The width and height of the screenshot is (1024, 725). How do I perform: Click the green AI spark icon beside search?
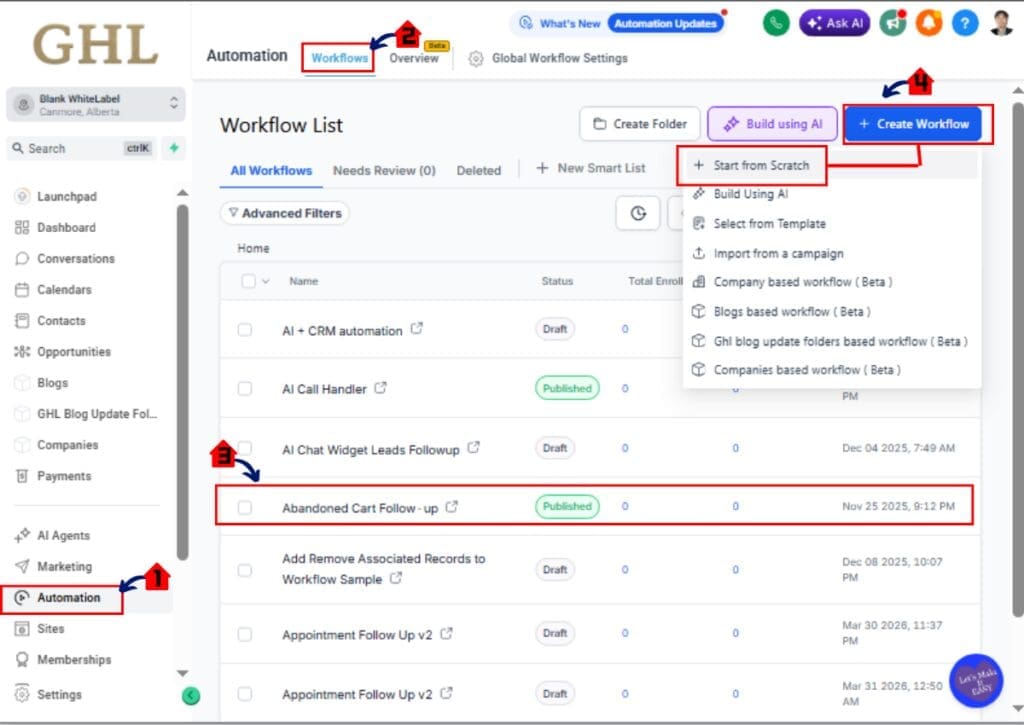[172, 148]
